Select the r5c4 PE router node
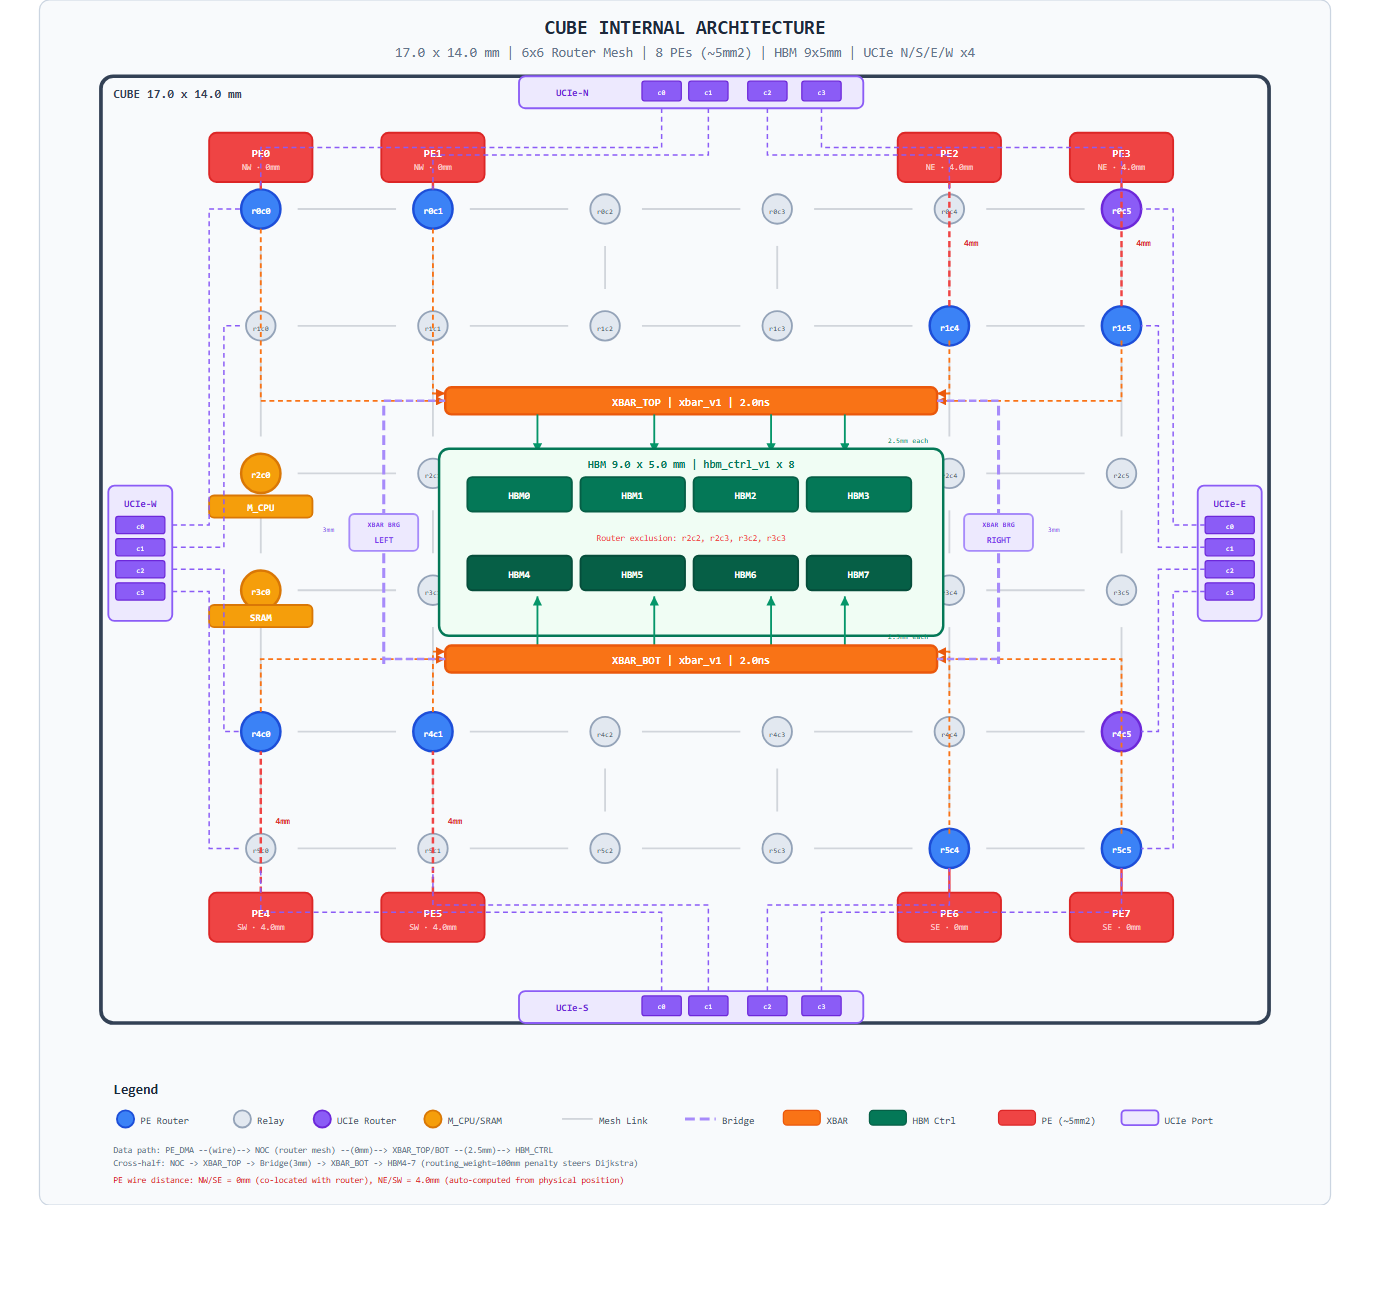This screenshot has height=1300, width=1400. [949, 849]
